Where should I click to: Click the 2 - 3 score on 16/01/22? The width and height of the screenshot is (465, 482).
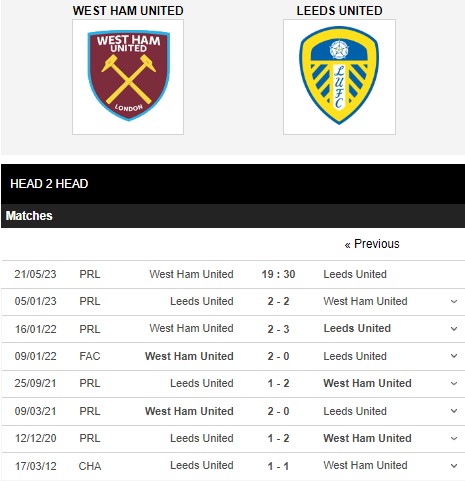[x=278, y=329]
